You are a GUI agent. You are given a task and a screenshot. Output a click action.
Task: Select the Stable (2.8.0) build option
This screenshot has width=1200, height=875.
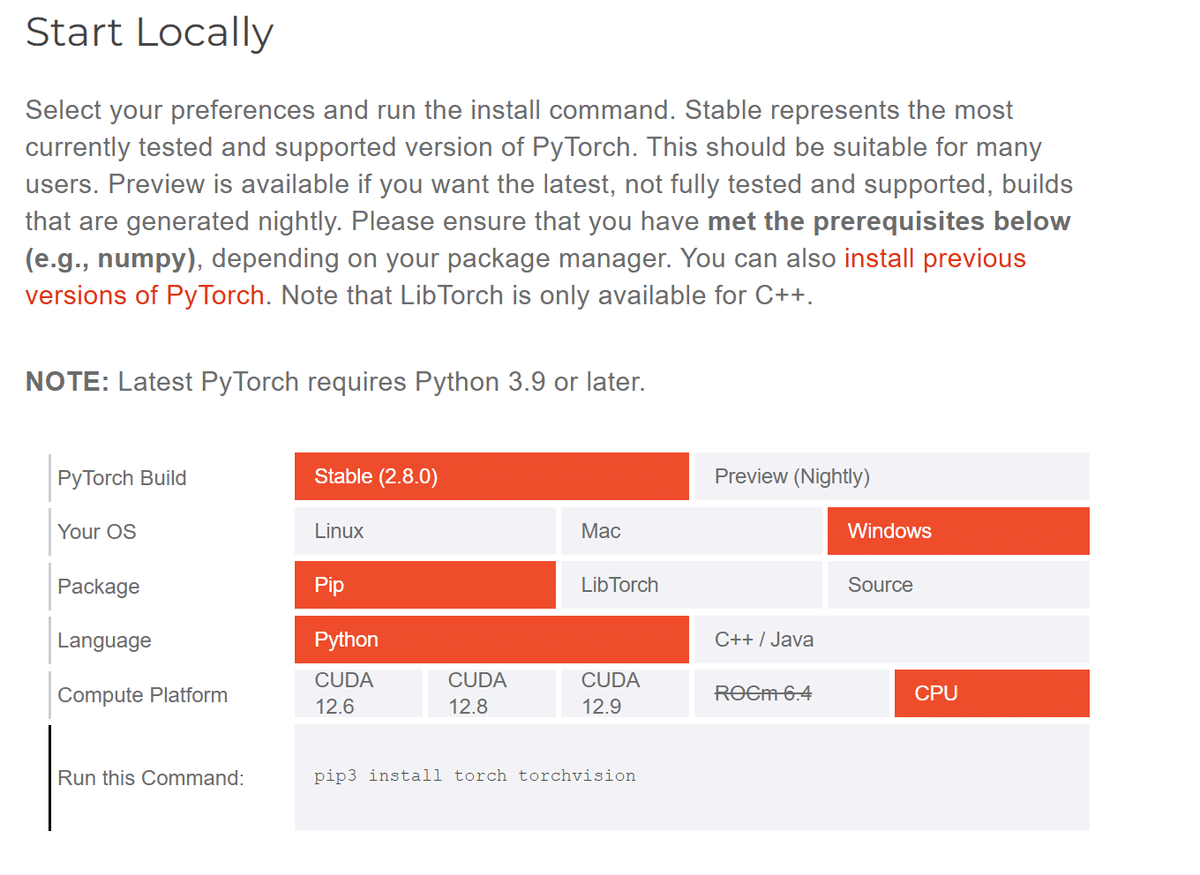point(491,477)
